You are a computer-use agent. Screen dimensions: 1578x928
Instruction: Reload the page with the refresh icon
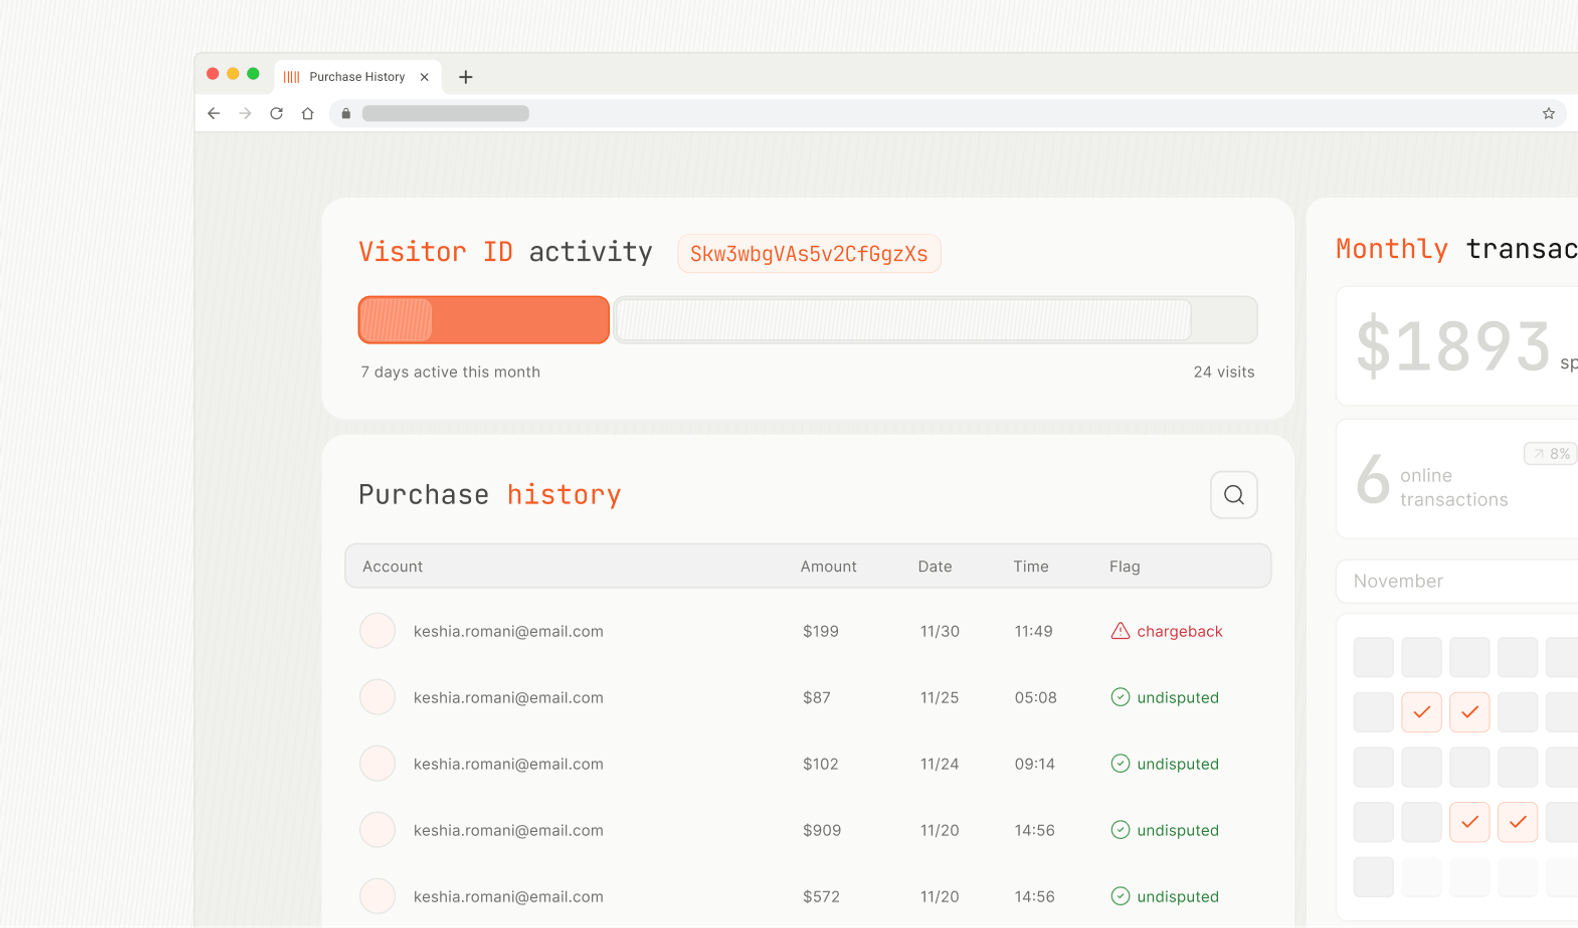tap(277, 114)
